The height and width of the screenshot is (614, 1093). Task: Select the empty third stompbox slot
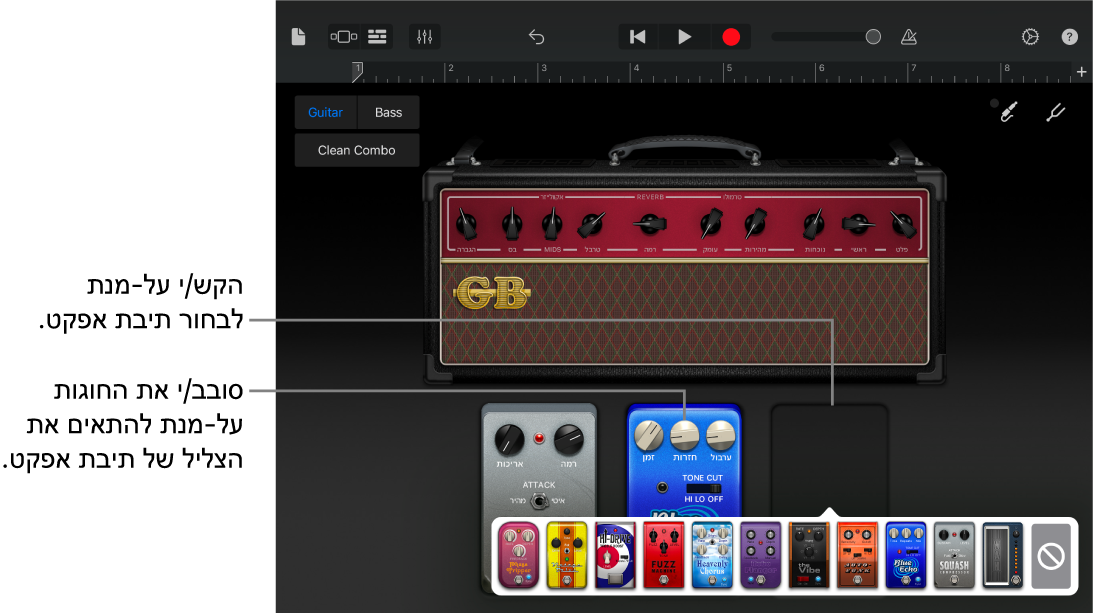(x=830, y=460)
